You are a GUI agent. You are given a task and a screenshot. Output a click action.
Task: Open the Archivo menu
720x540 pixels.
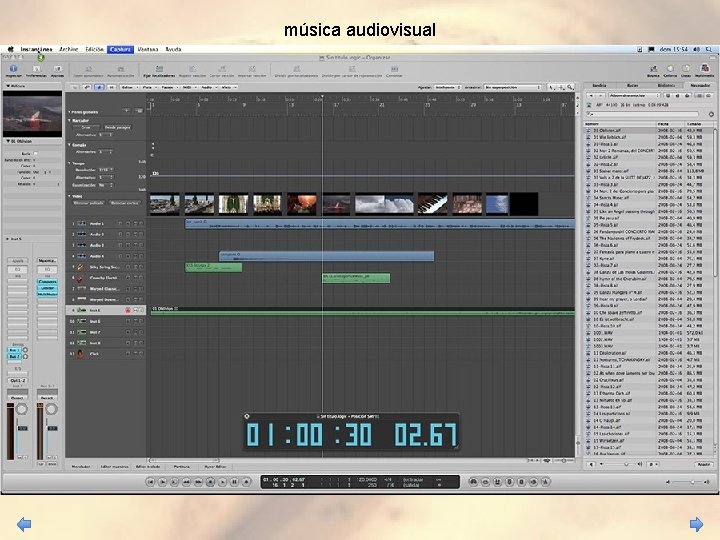click(68, 48)
